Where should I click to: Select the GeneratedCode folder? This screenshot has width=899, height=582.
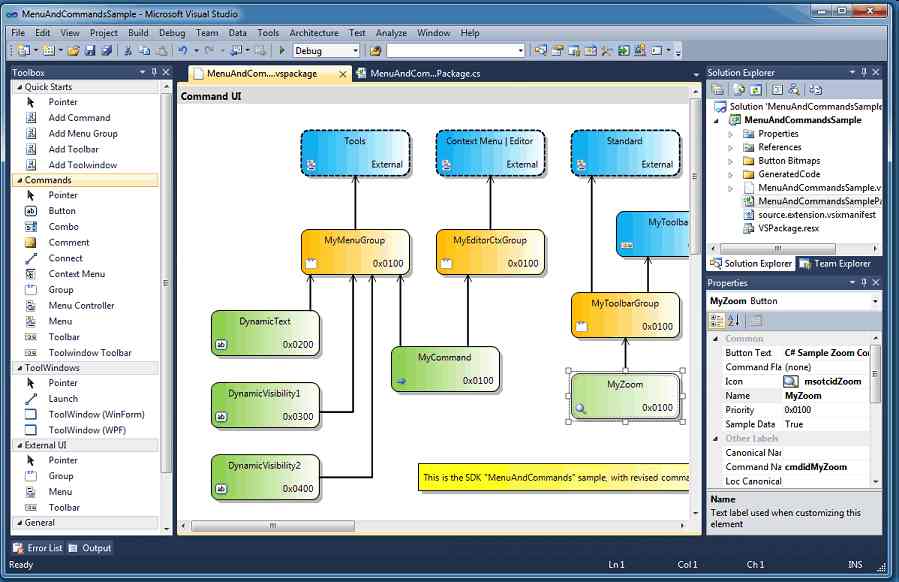click(789, 174)
